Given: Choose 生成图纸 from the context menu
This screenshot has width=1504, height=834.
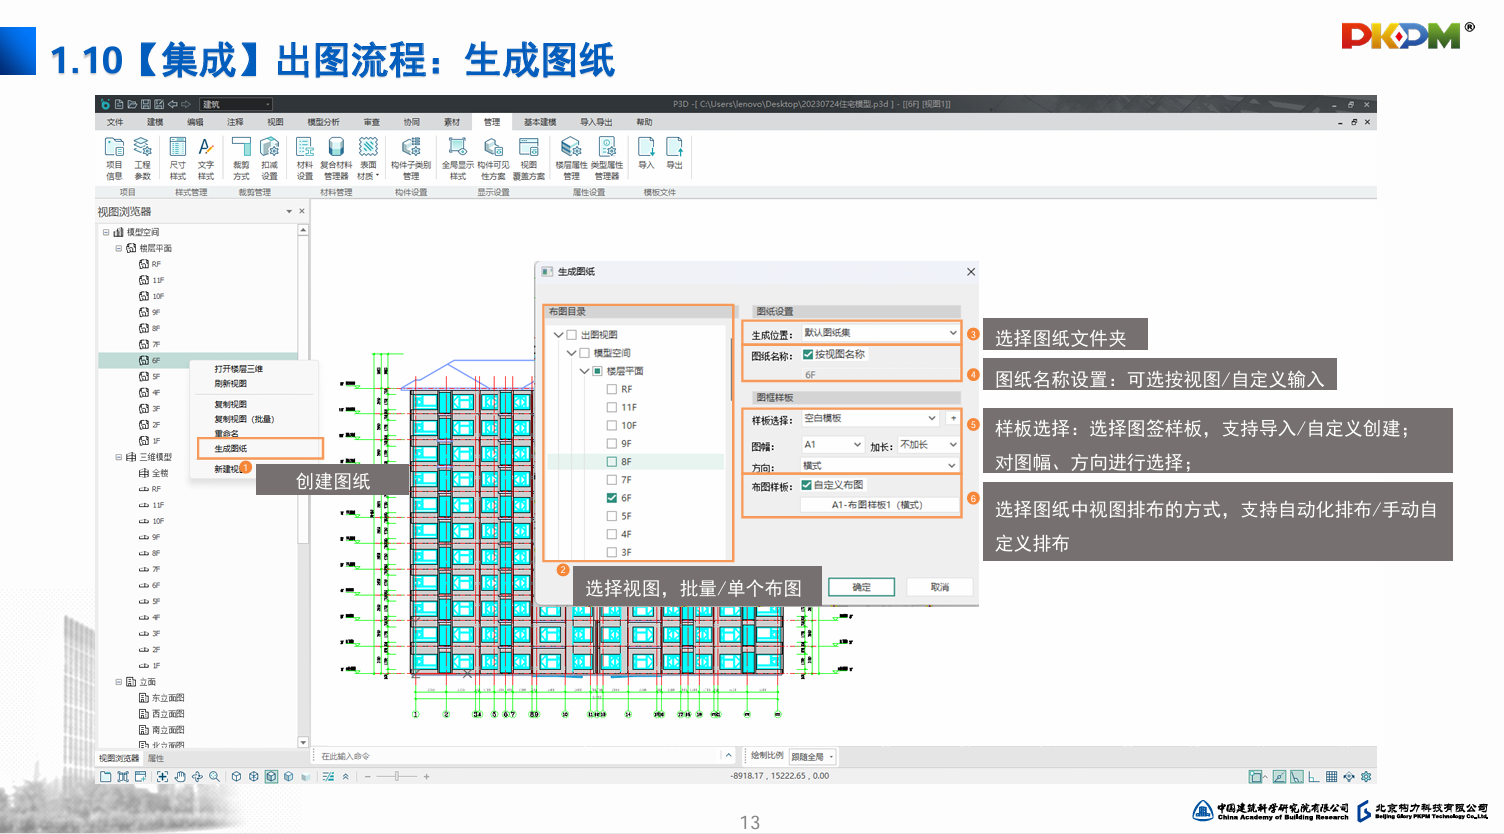Looking at the screenshot, I should tap(231, 448).
